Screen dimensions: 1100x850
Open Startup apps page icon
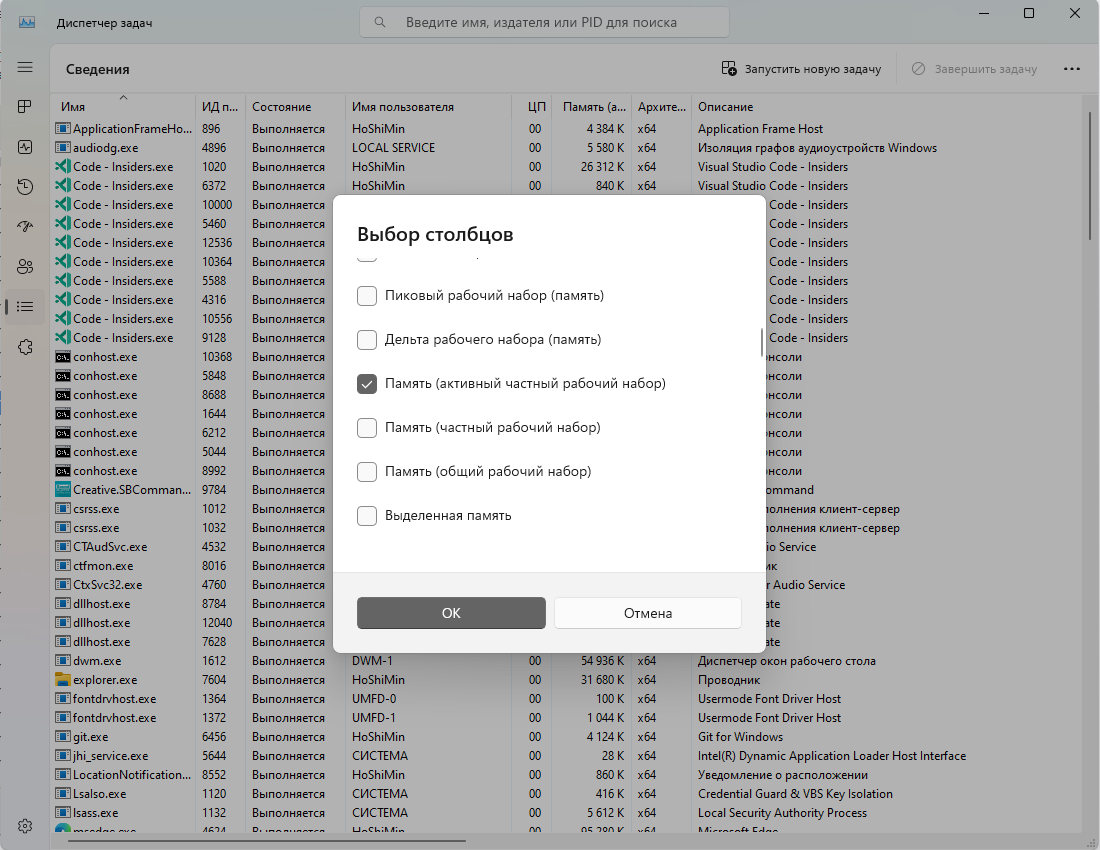pos(25,227)
